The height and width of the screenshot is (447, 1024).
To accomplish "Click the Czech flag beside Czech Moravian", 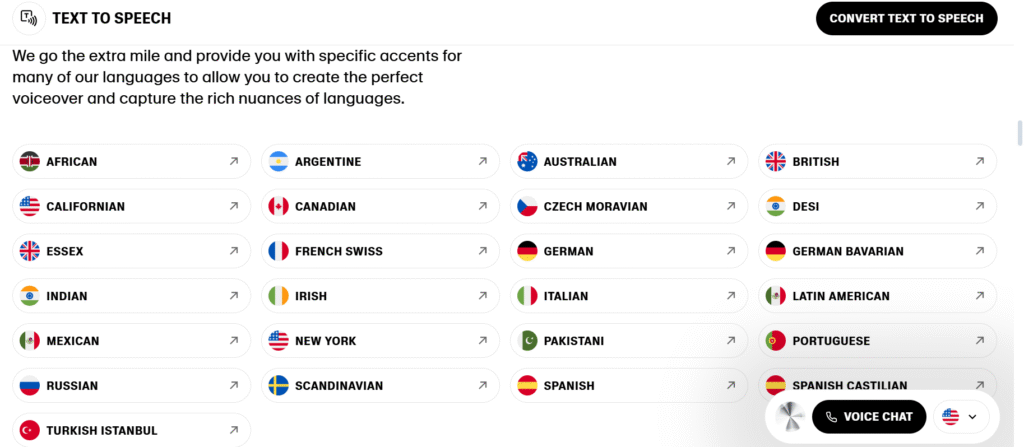I will [527, 207].
